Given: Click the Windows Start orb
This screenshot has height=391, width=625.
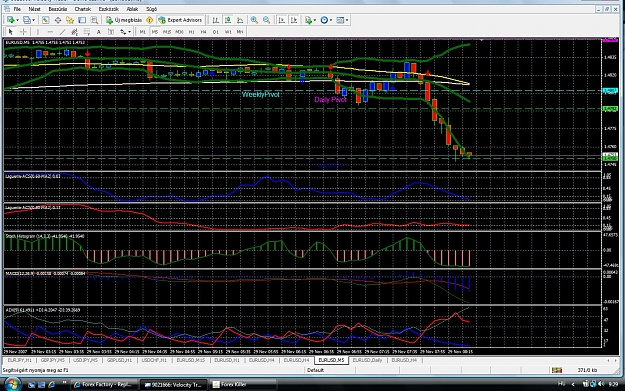Looking at the screenshot, I should tap(12, 384).
